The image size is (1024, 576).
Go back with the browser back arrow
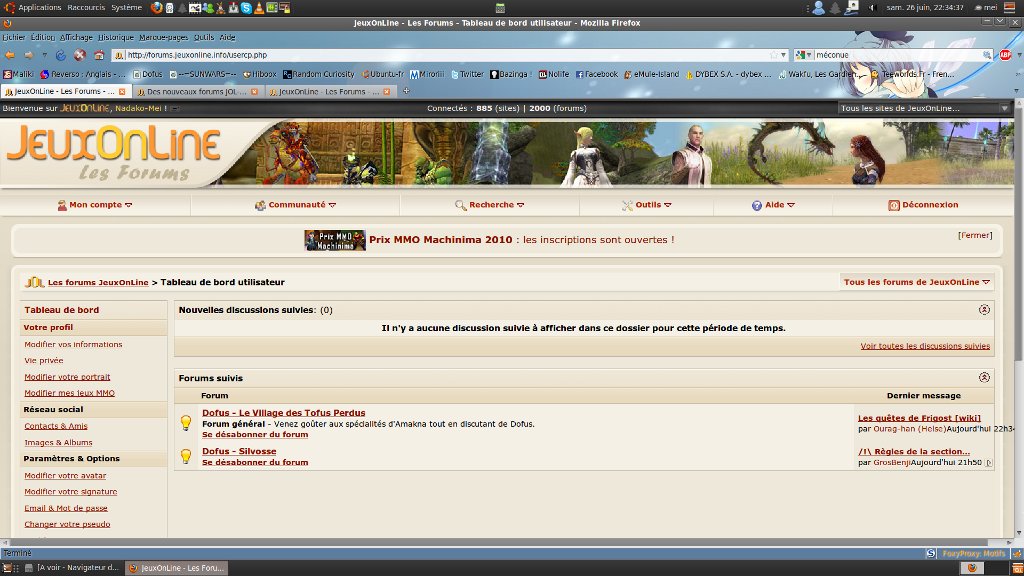tap(10, 55)
